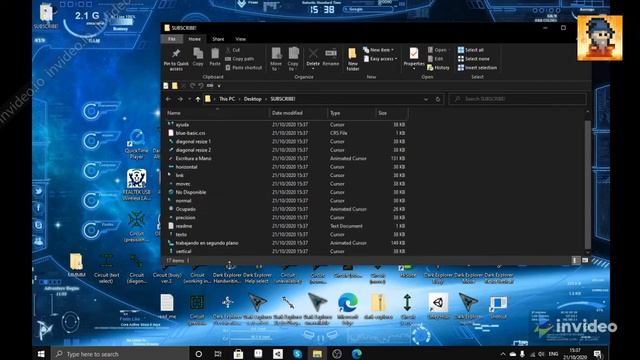The image size is (640, 360).
Task: Open Microsoft Edge desktop shortcut
Action: coord(348,307)
